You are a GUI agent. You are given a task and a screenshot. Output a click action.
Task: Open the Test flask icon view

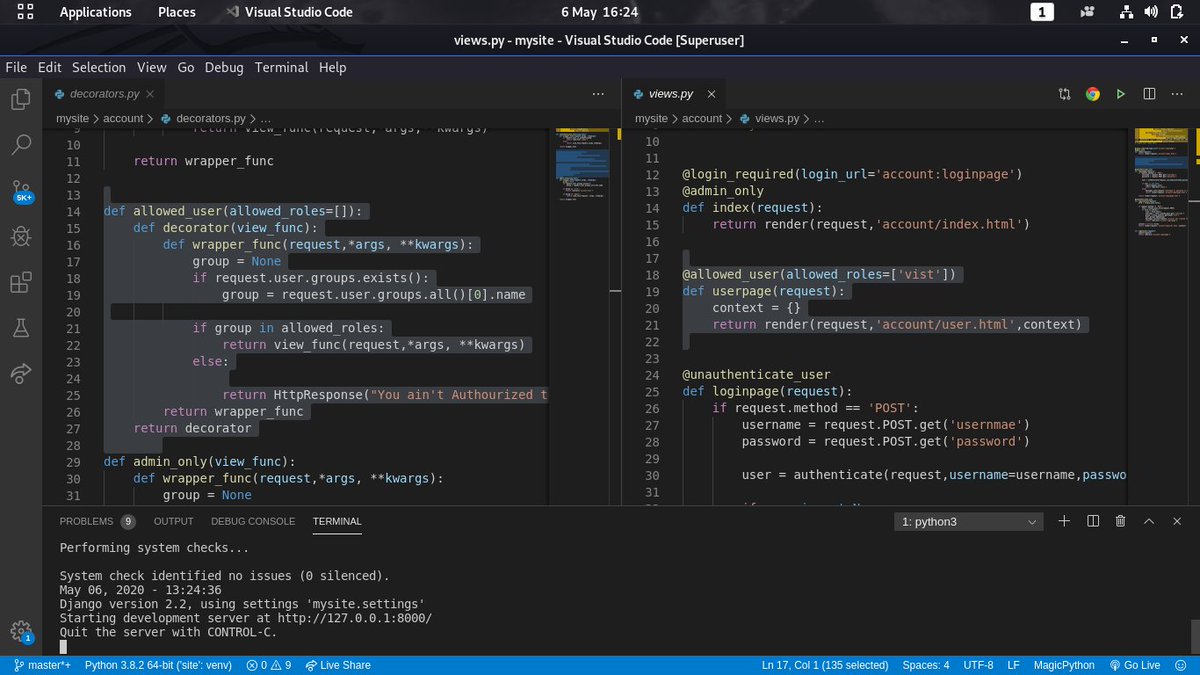point(20,328)
